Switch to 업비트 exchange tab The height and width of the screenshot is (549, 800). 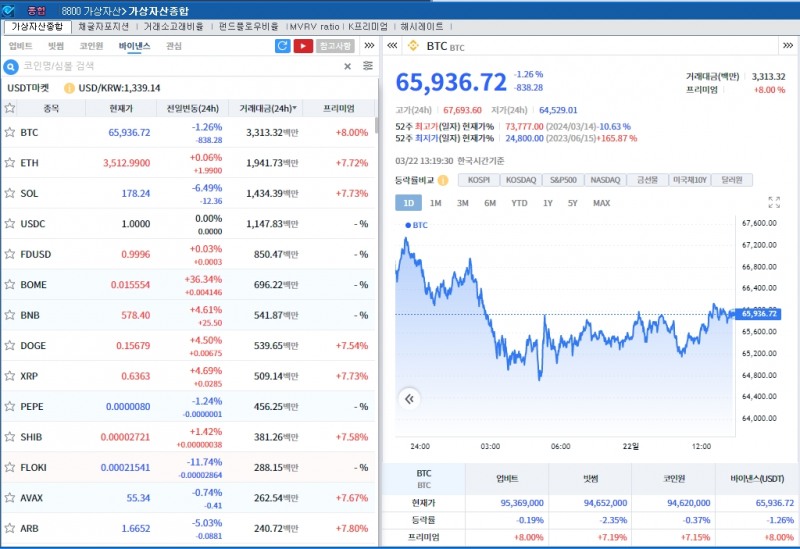pos(20,46)
